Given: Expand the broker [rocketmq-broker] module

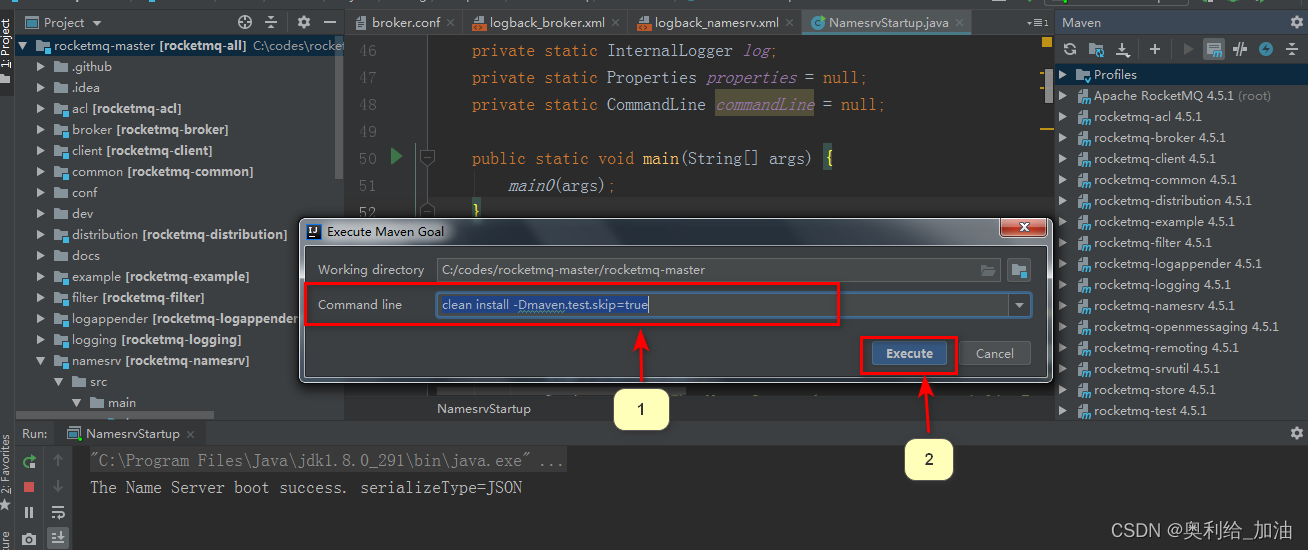Looking at the screenshot, I should click(x=41, y=130).
